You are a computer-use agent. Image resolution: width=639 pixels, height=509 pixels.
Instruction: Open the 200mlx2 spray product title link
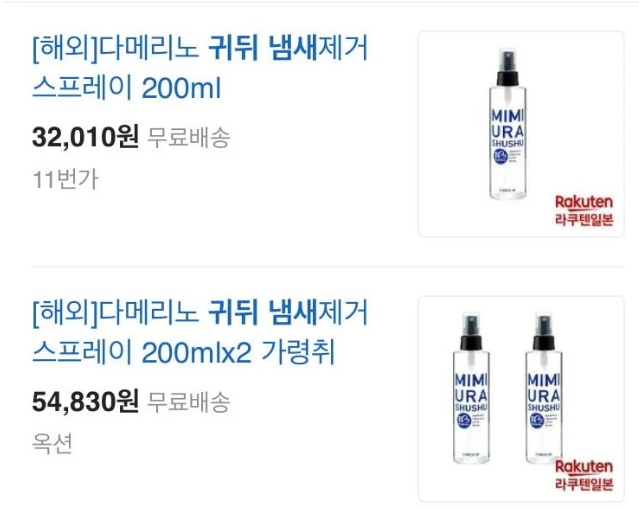point(200,332)
